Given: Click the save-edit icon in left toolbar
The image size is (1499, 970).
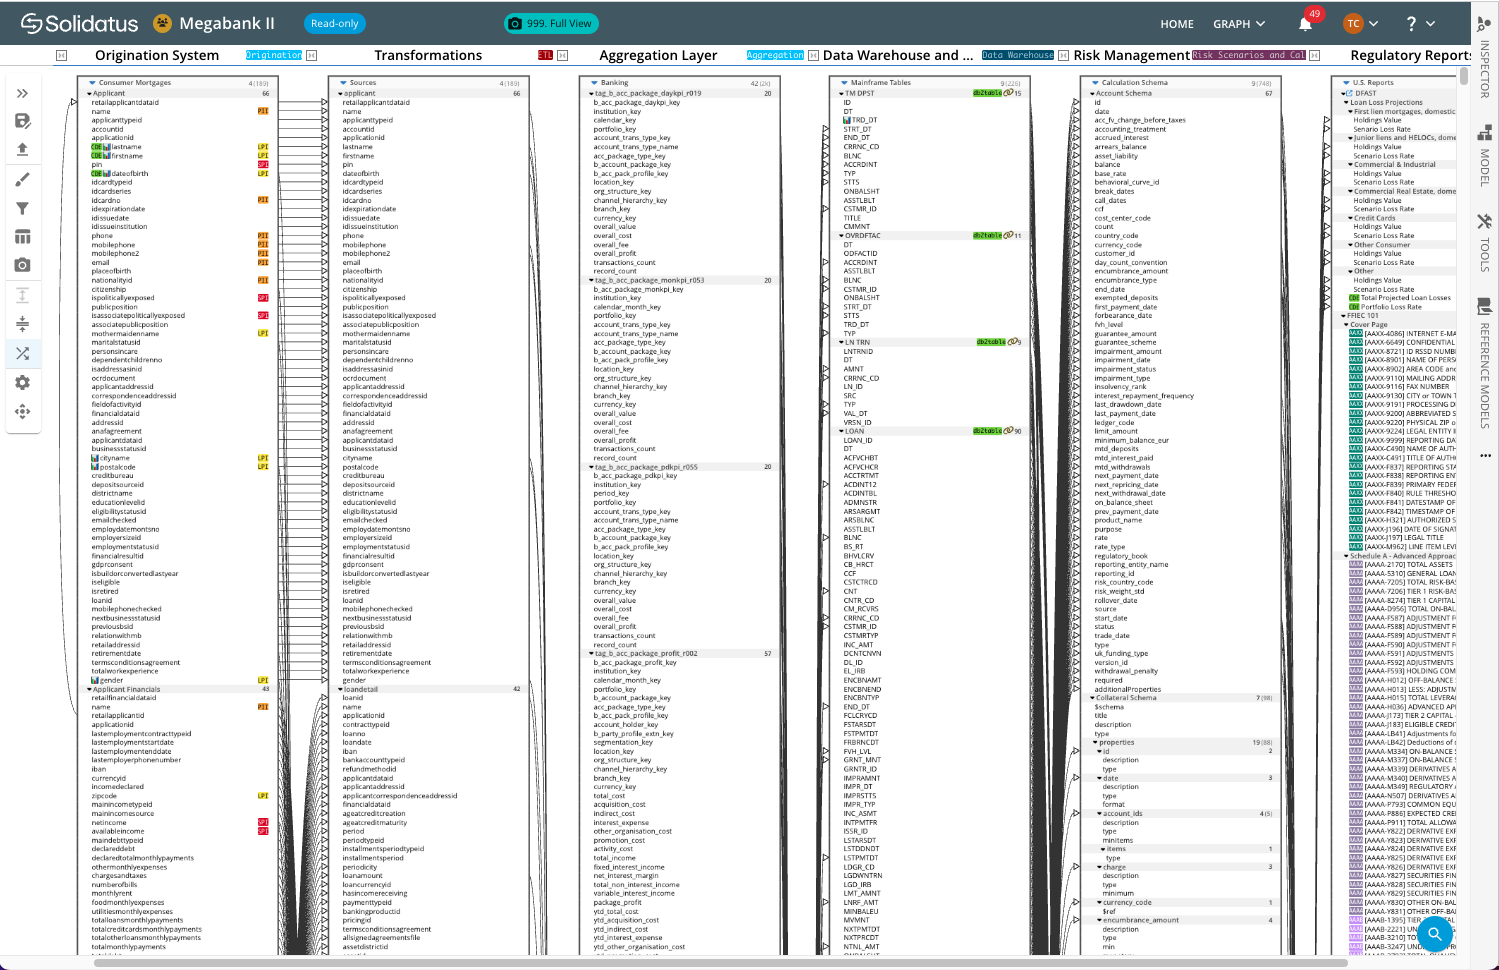Looking at the screenshot, I should [x=22, y=121].
